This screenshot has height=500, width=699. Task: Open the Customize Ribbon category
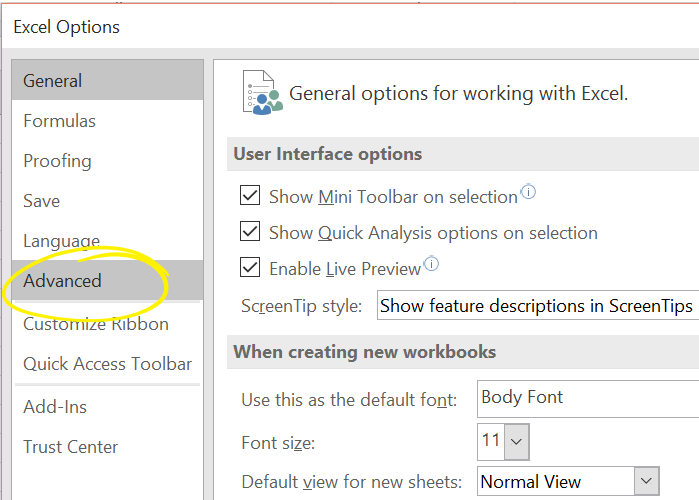tap(96, 324)
